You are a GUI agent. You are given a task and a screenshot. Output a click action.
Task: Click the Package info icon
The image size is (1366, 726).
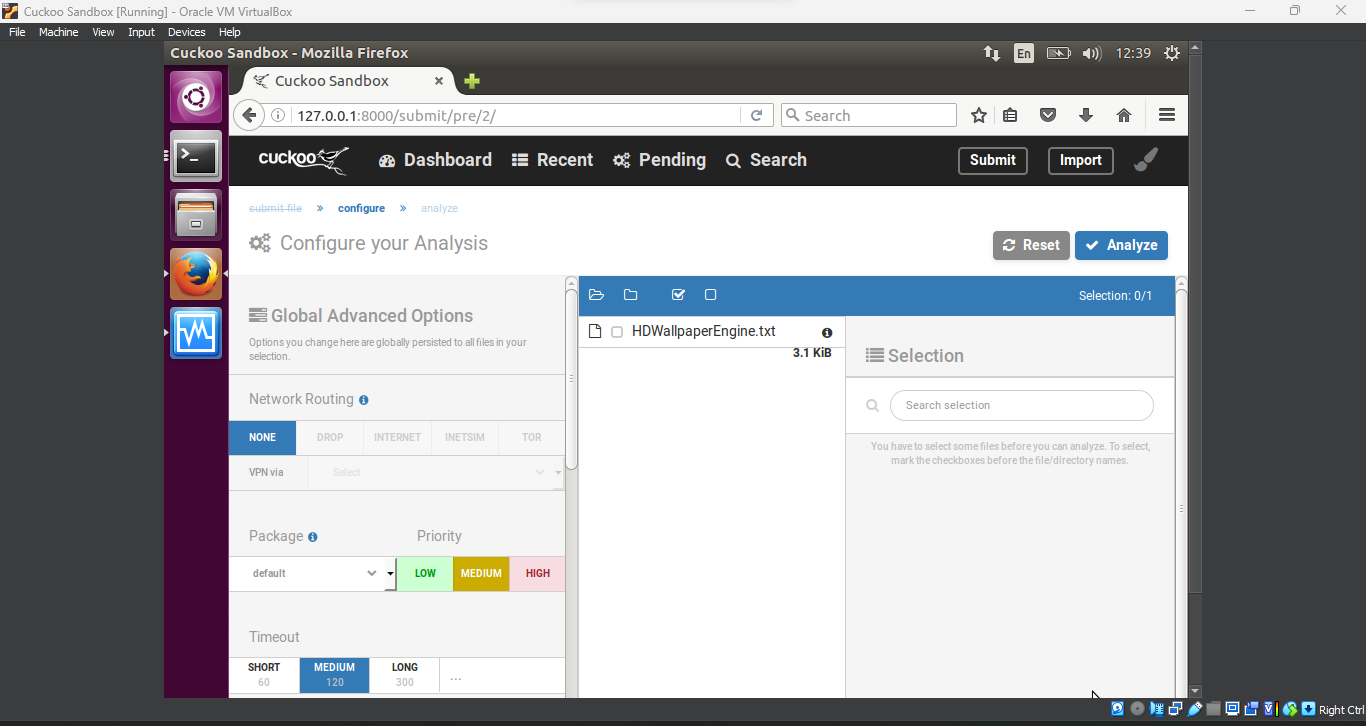(312, 537)
